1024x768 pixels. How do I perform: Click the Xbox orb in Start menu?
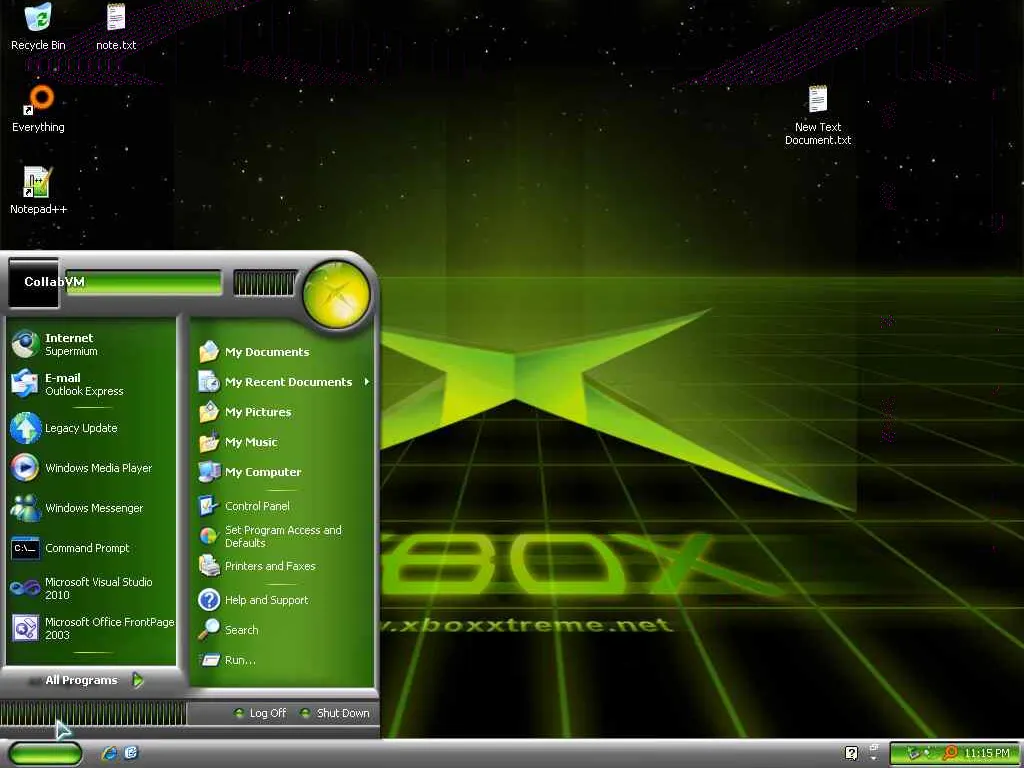pos(336,294)
